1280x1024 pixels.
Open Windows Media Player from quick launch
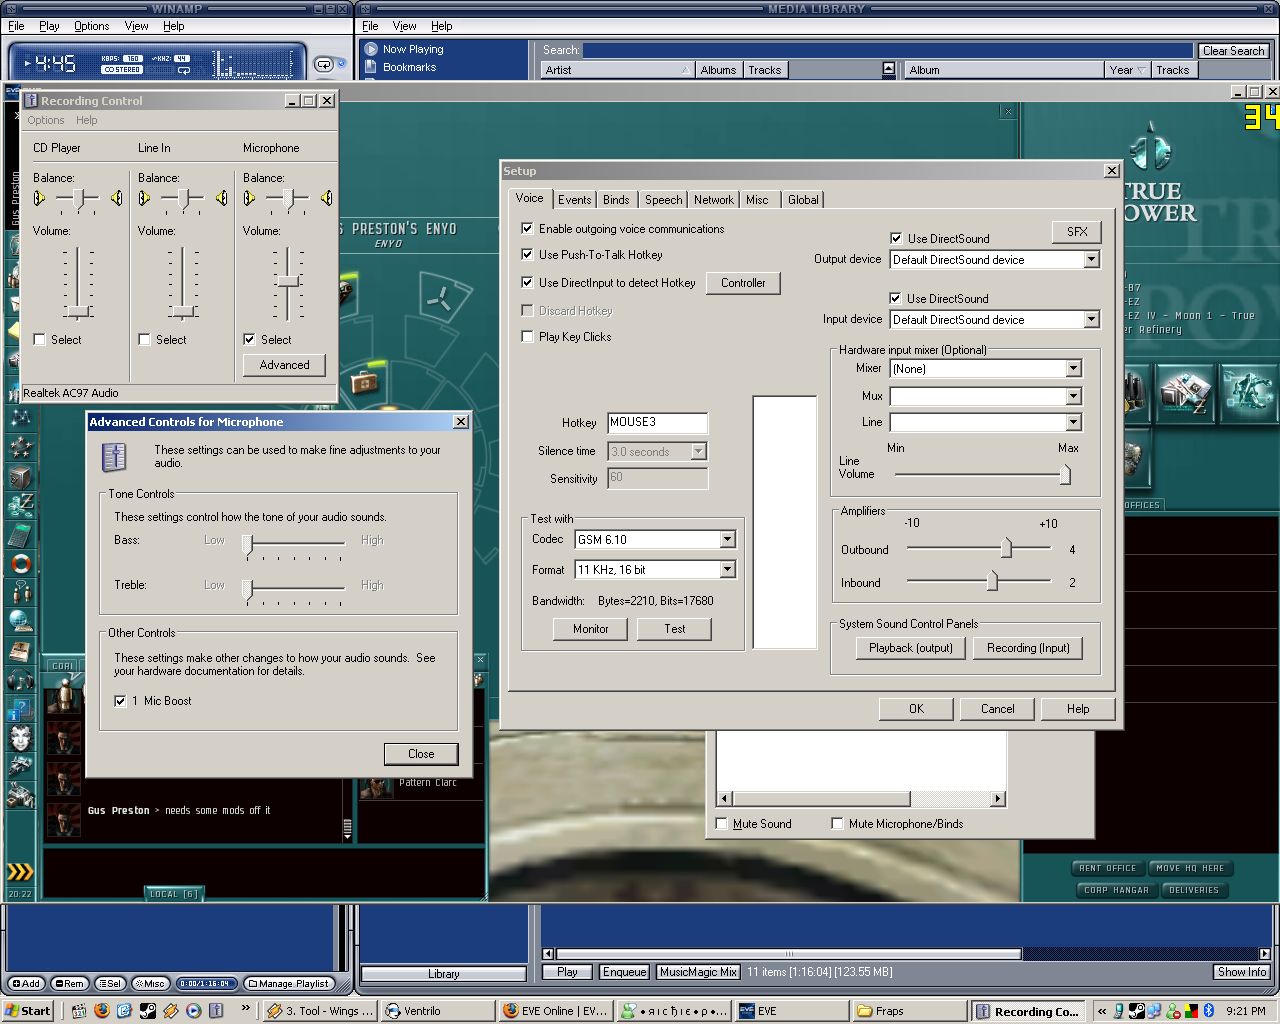(x=194, y=1011)
